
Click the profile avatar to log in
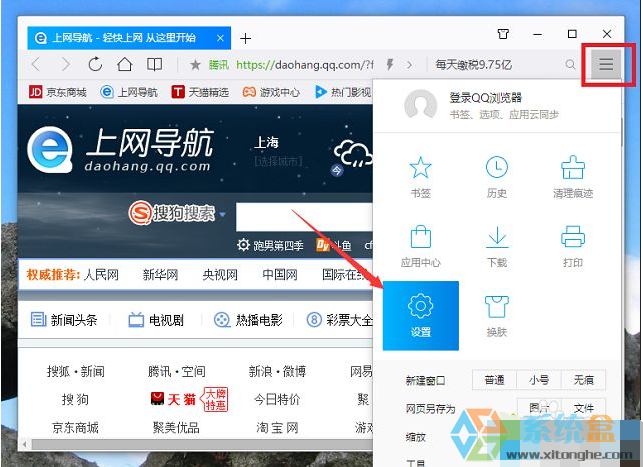point(421,105)
